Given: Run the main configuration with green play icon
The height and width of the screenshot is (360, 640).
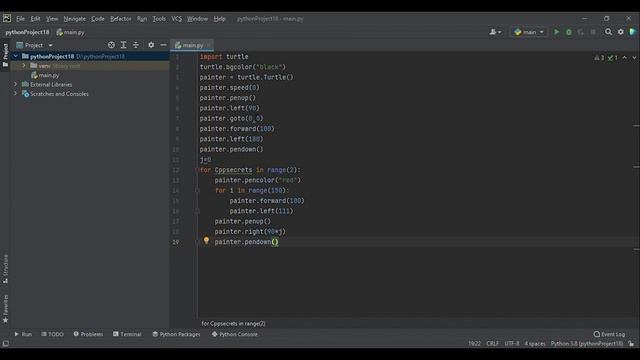Looking at the screenshot, I should (556, 32).
